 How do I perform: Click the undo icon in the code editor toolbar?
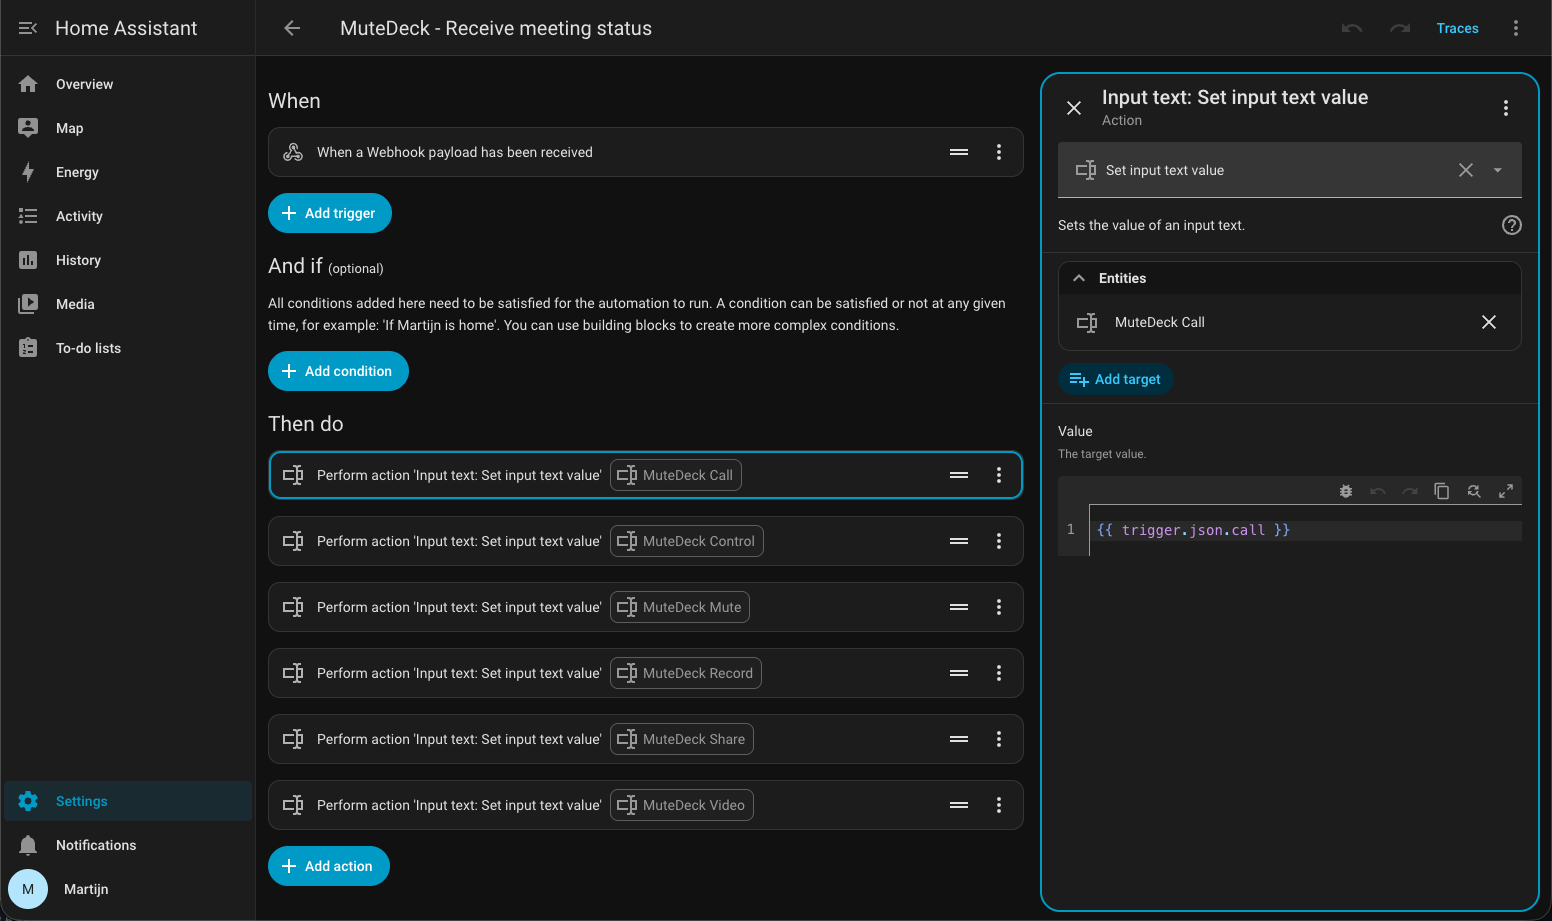1378,491
